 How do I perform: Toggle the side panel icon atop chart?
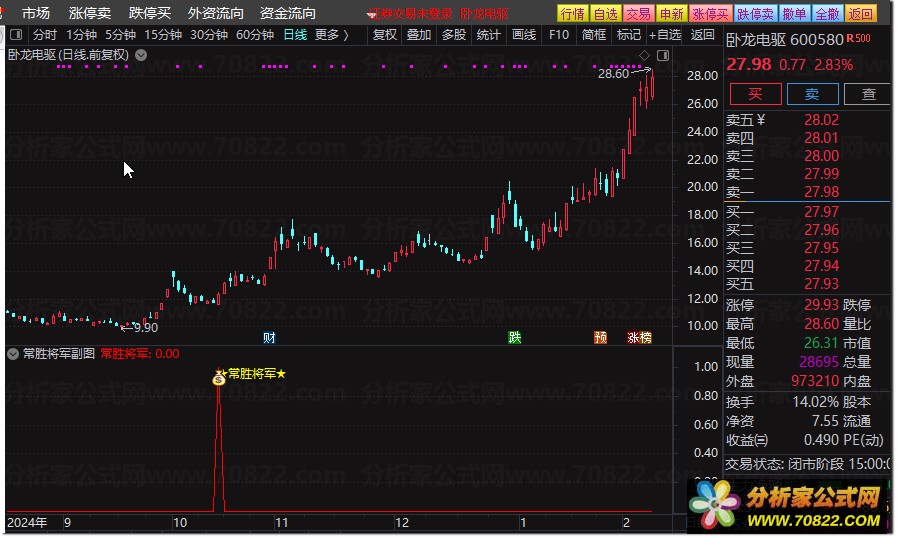click(x=663, y=55)
